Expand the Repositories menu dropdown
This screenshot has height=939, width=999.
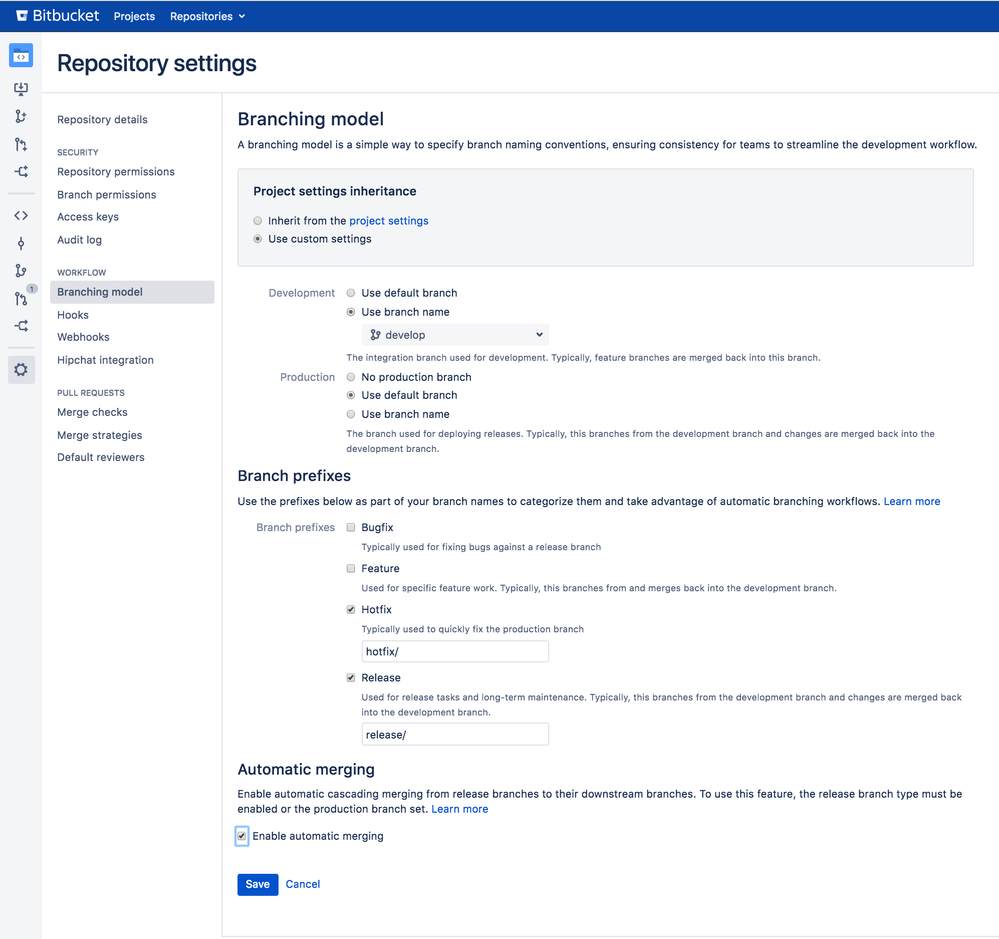(x=207, y=17)
